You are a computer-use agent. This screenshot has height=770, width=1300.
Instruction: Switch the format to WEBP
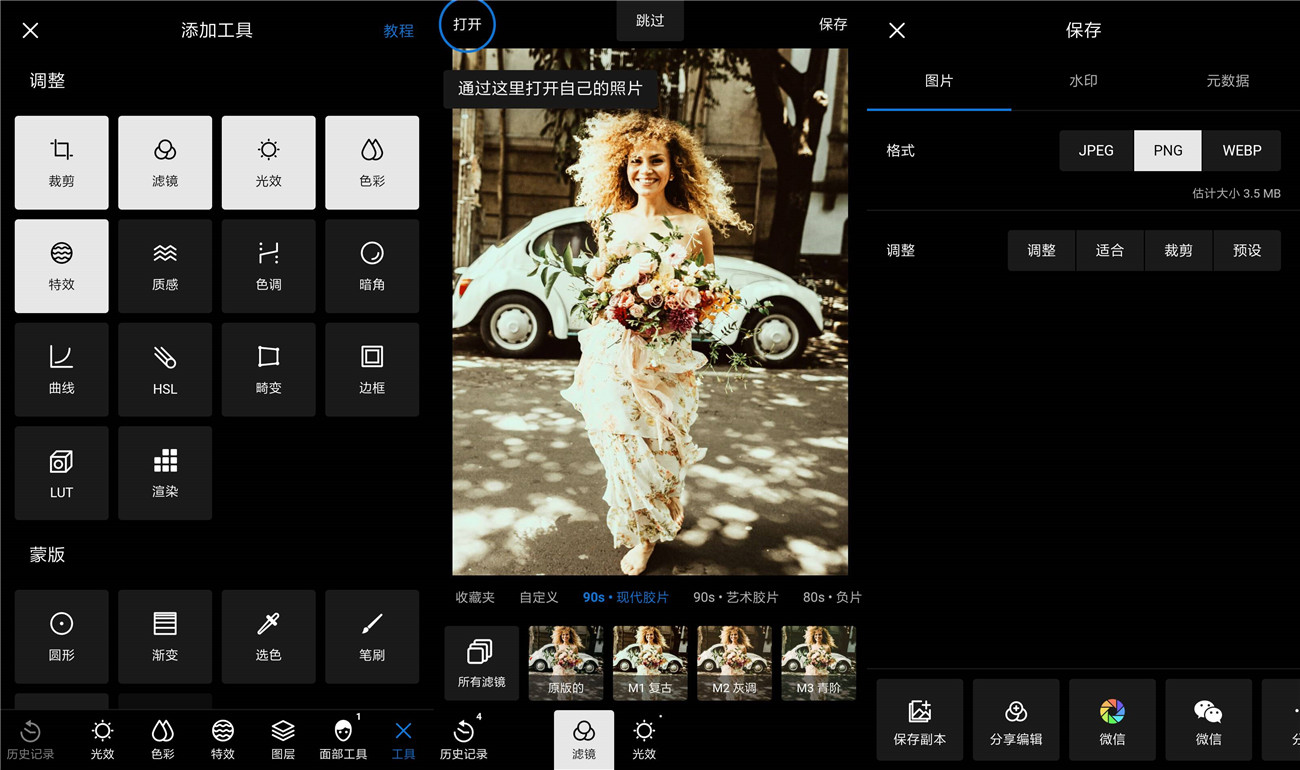(x=1241, y=150)
